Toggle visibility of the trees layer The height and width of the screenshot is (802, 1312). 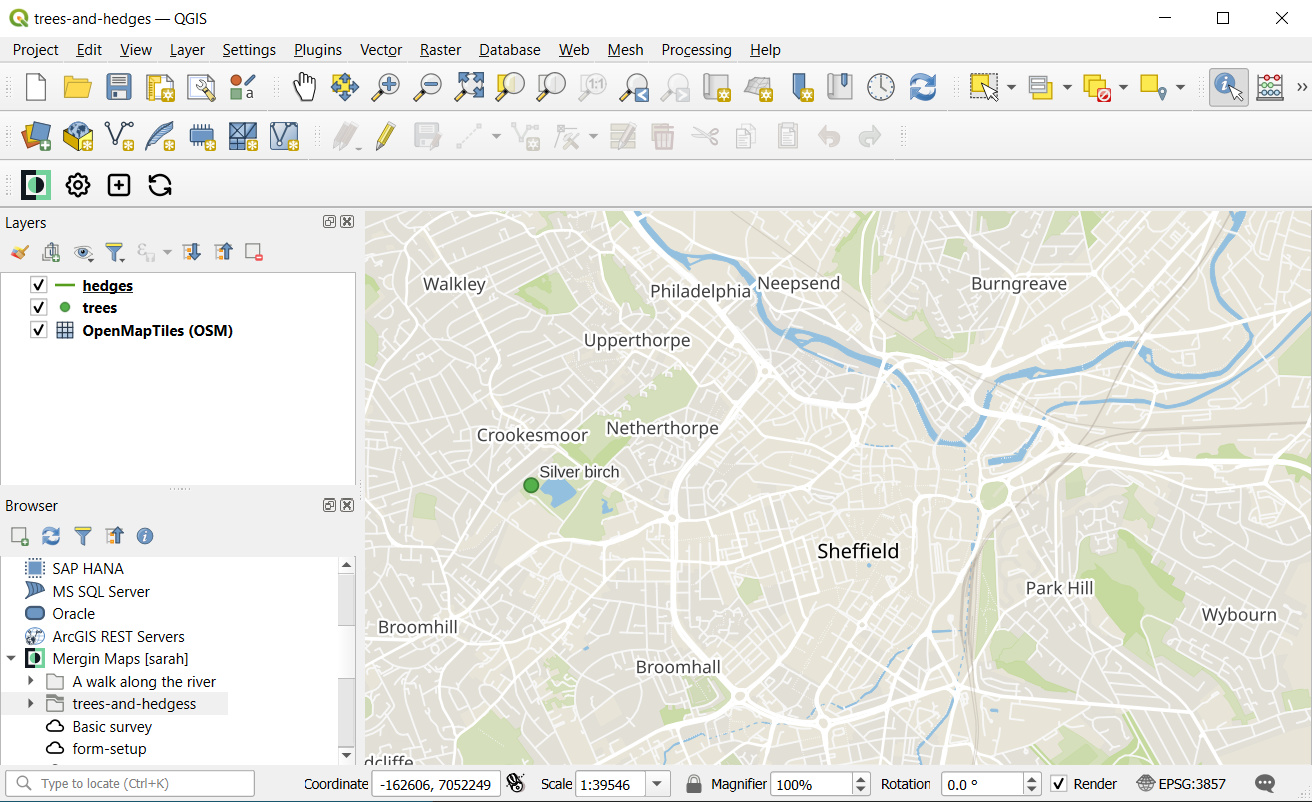pyautogui.click(x=38, y=308)
